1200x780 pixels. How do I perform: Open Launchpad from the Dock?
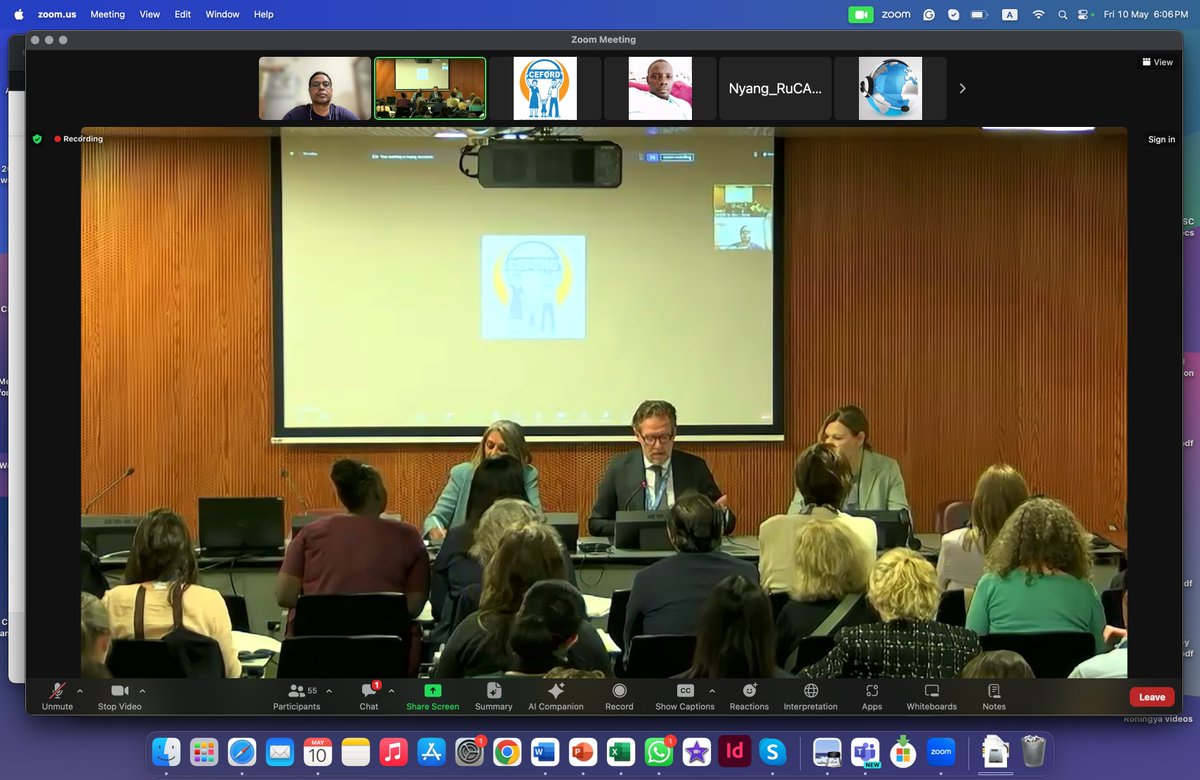[x=204, y=752]
